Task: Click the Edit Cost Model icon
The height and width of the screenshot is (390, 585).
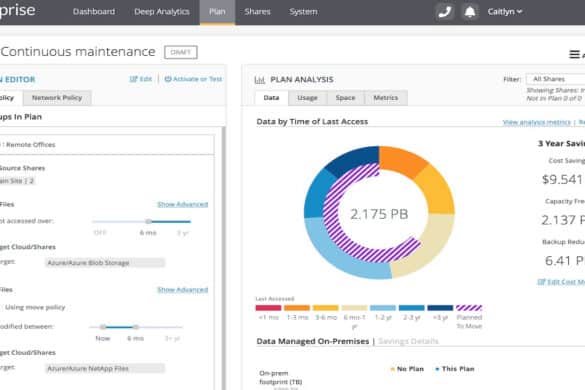Action: pyautogui.click(x=541, y=282)
